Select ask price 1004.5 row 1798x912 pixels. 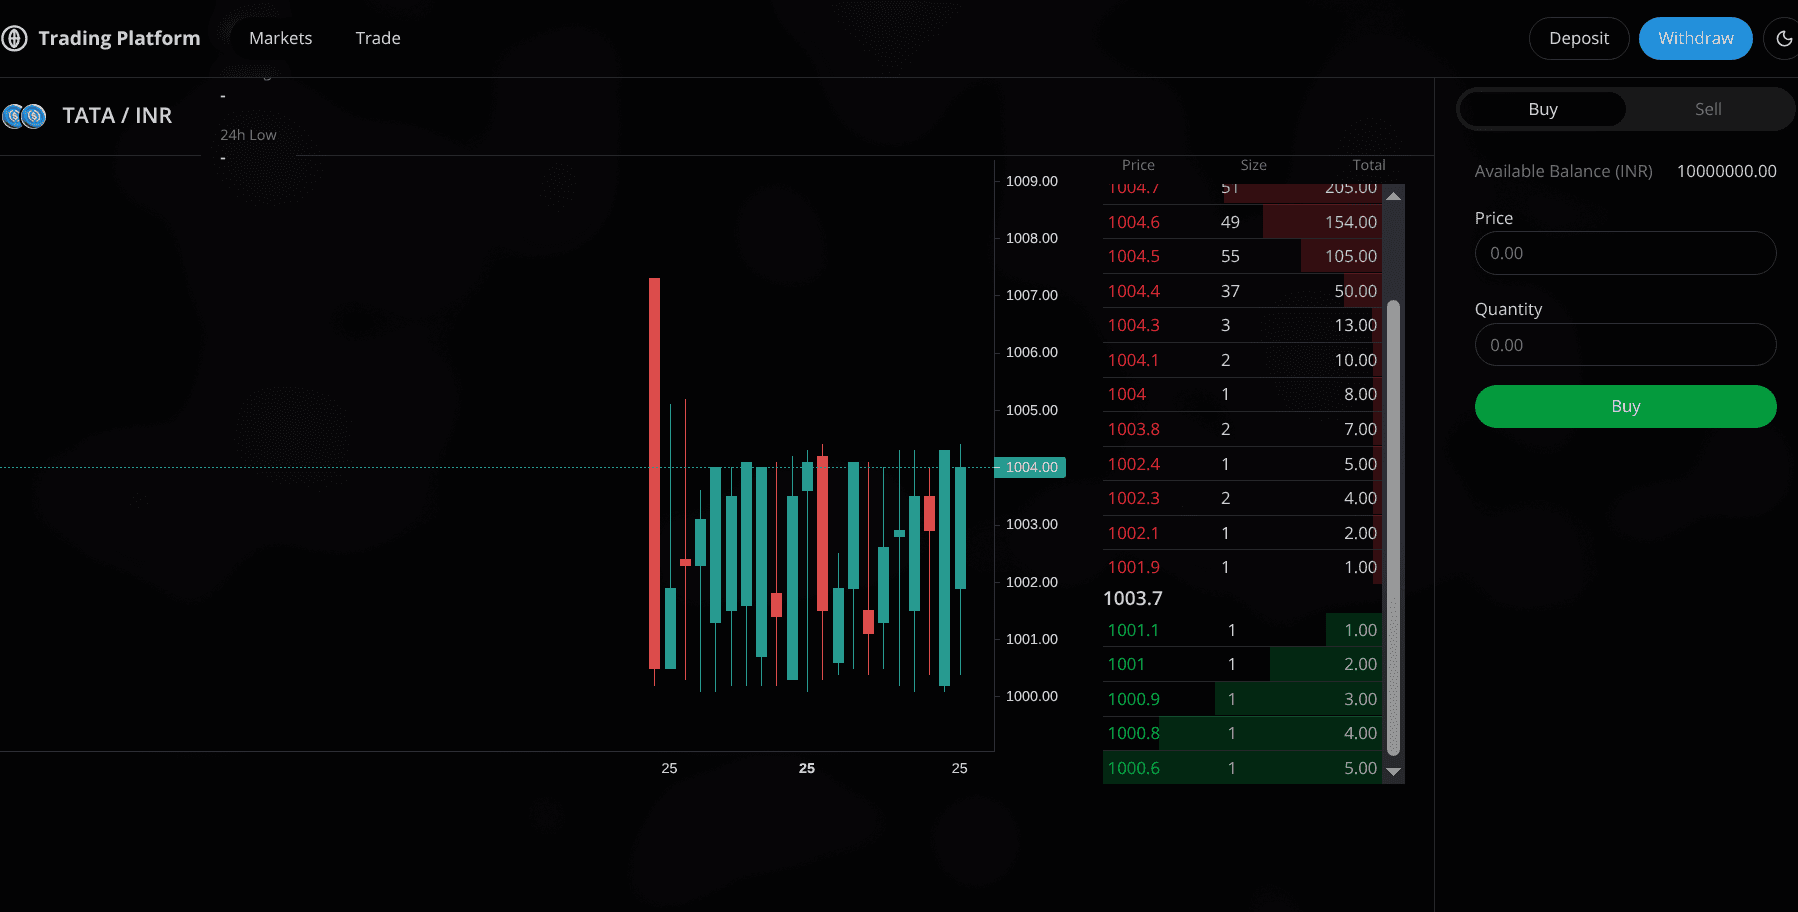(1242, 256)
